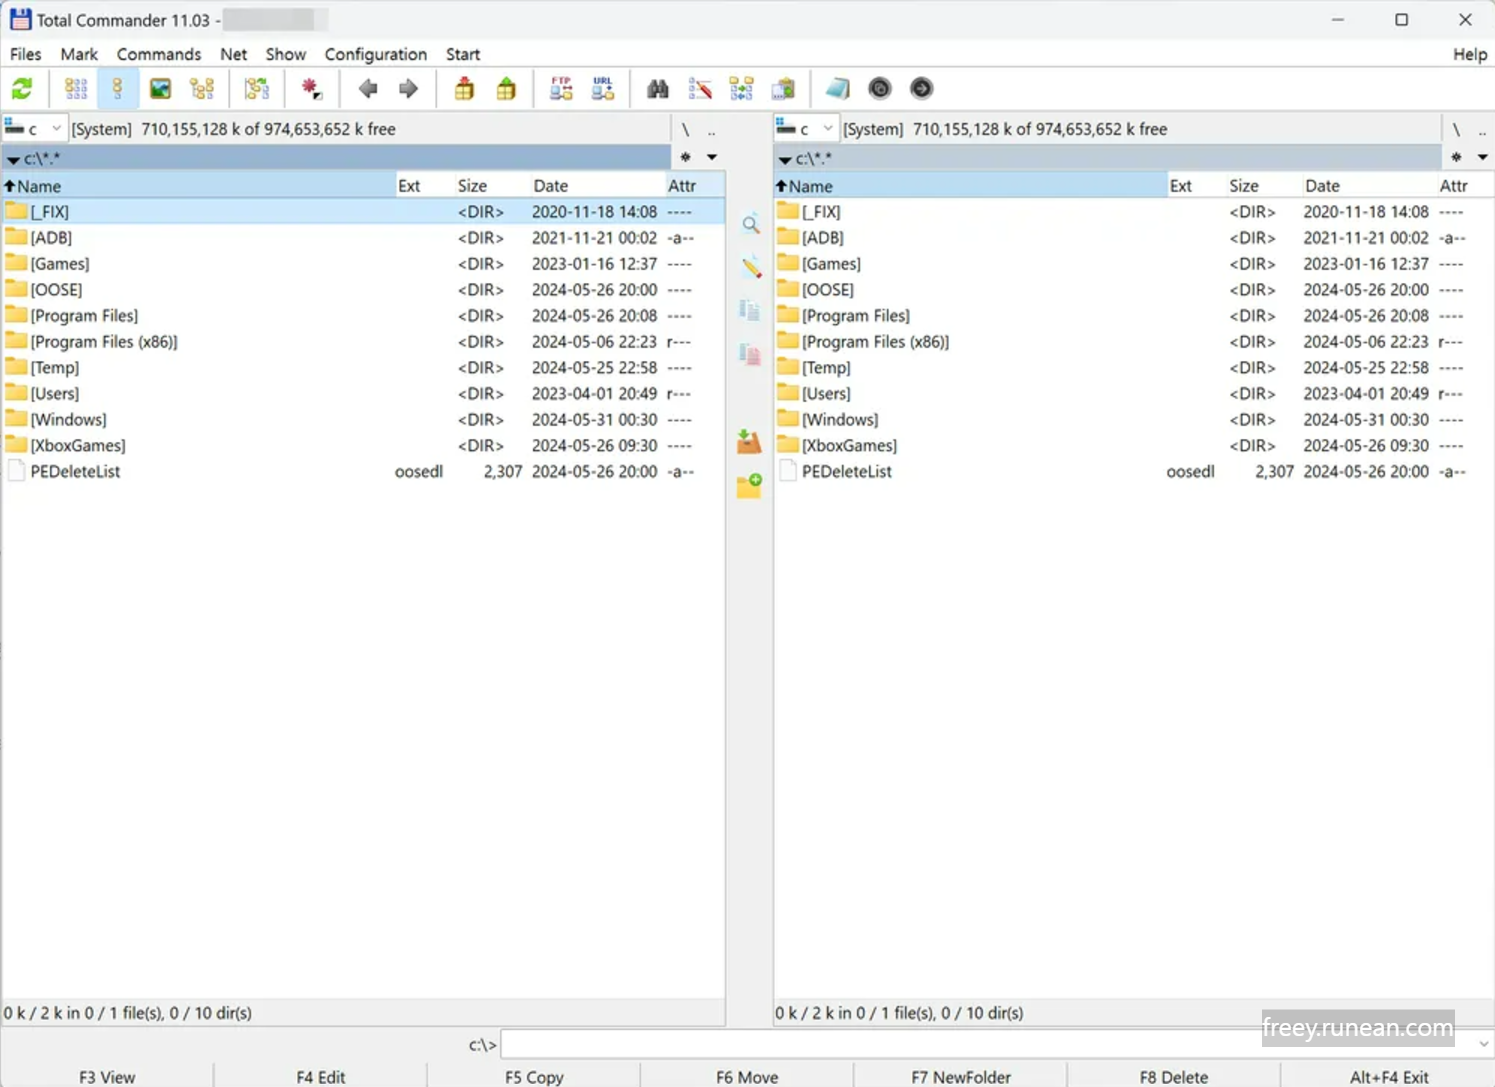This screenshot has width=1495, height=1087.
Task: Click the F5 Copy button
Action: (x=534, y=1076)
